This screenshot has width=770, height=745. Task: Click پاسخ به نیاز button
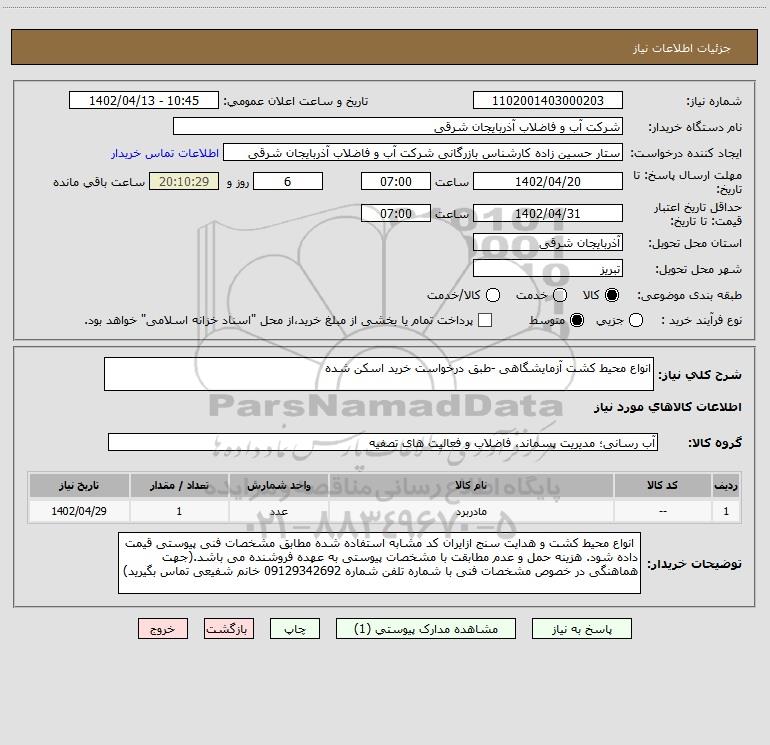coord(582,629)
